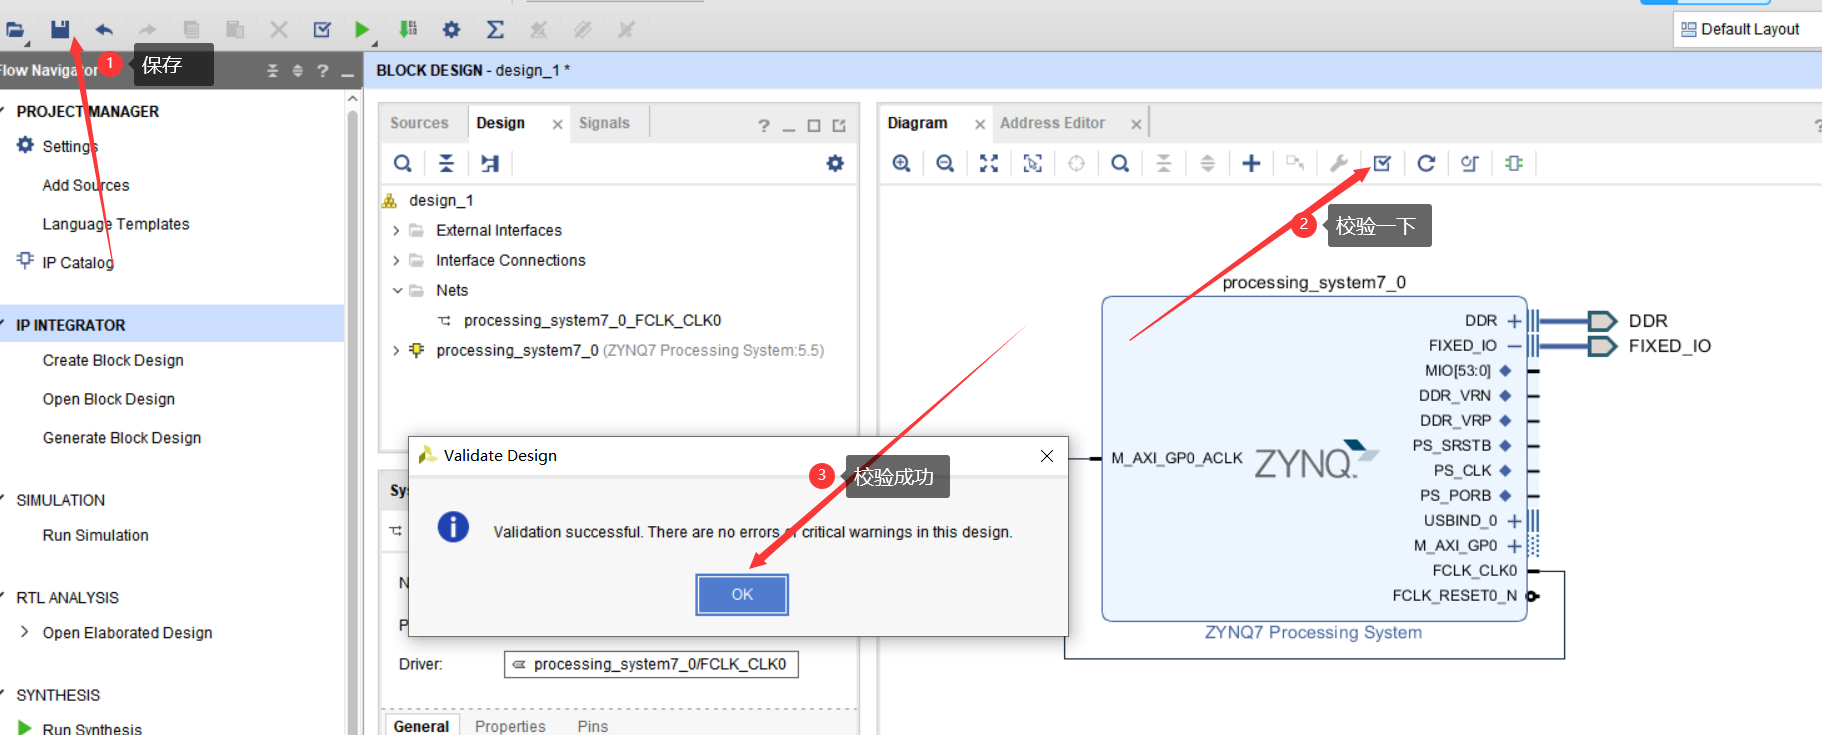Image resolution: width=1822 pixels, height=735 pixels.
Task: Select the ZYNQ7 Processing System block
Action: click(x=1314, y=460)
